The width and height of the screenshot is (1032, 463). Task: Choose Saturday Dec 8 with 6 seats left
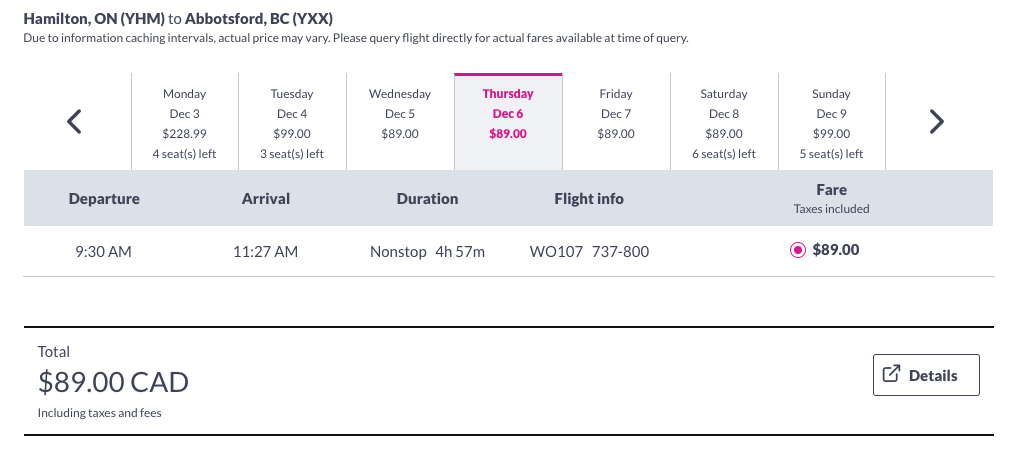(x=724, y=123)
